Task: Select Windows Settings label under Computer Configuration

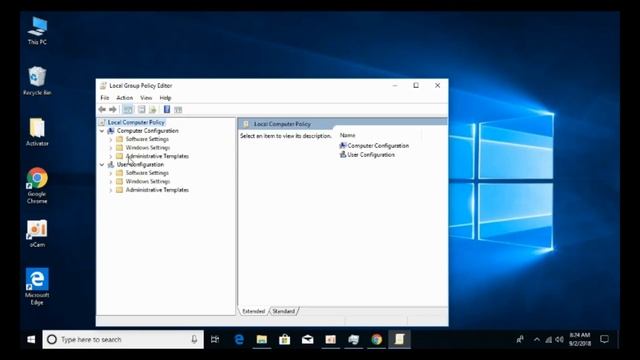Action: pos(148,148)
